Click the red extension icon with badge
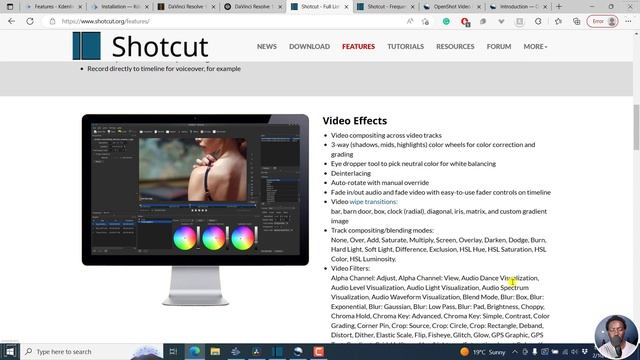 (x=465, y=22)
